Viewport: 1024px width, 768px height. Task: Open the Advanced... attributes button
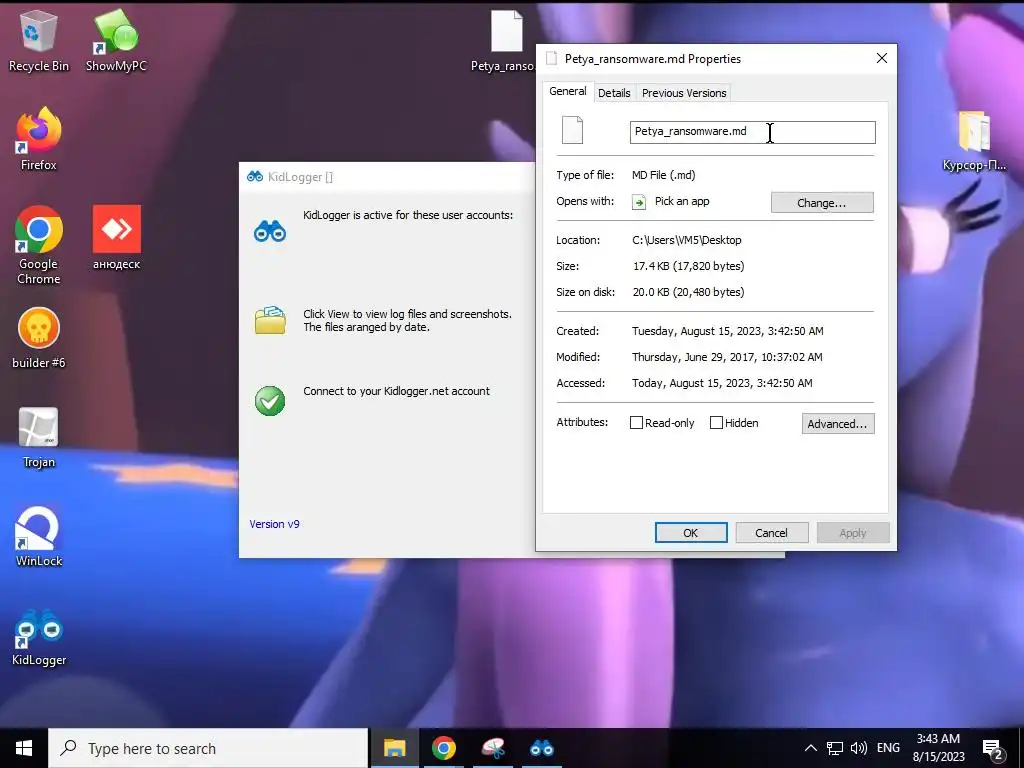tap(837, 424)
